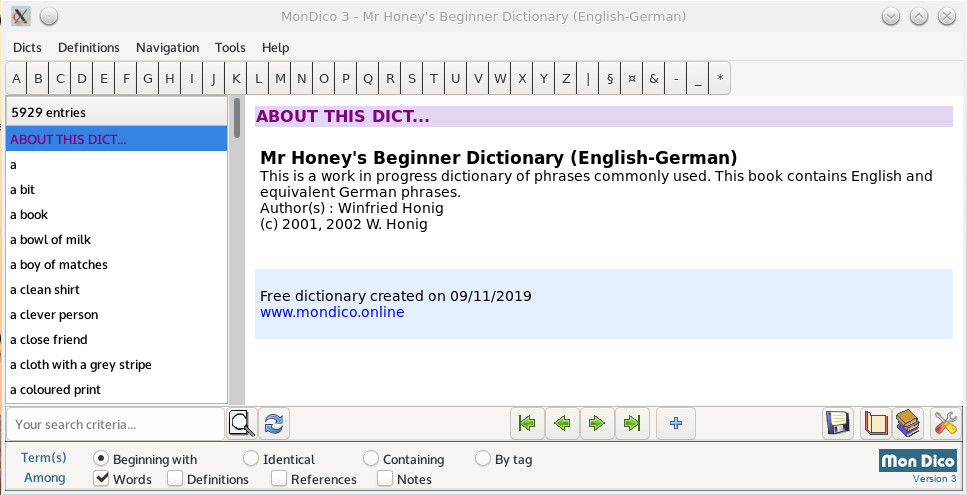This screenshot has width=967, height=495.
Task: Select the Containing radio option
Action: click(370, 459)
